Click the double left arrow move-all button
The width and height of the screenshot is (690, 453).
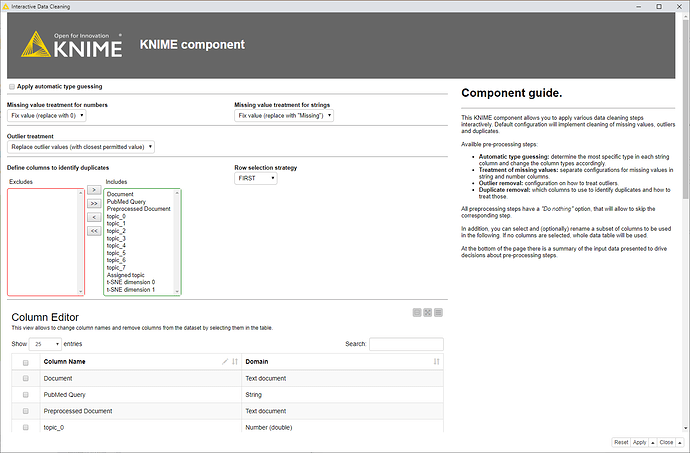pyautogui.click(x=94, y=231)
